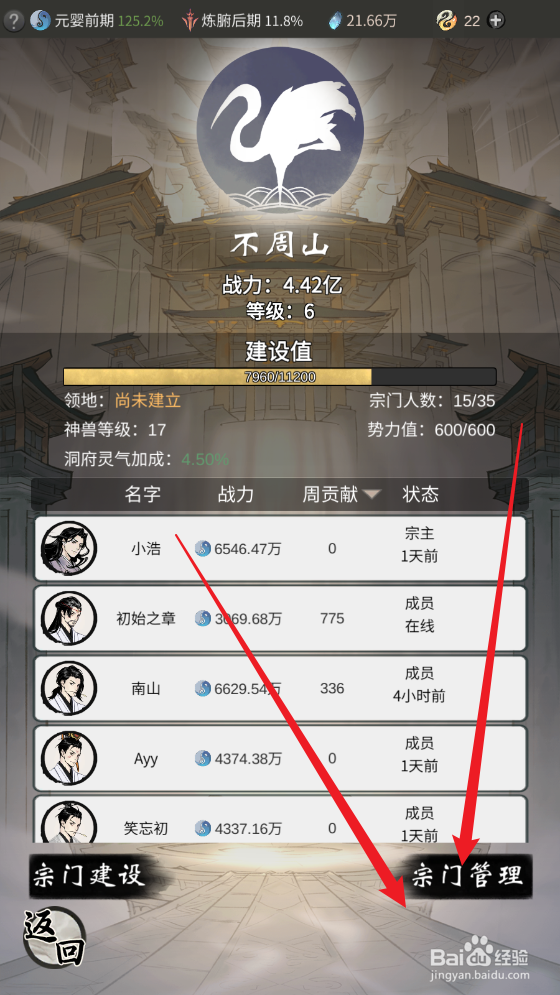Select the 战力 column header

pyautogui.click(x=236, y=495)
